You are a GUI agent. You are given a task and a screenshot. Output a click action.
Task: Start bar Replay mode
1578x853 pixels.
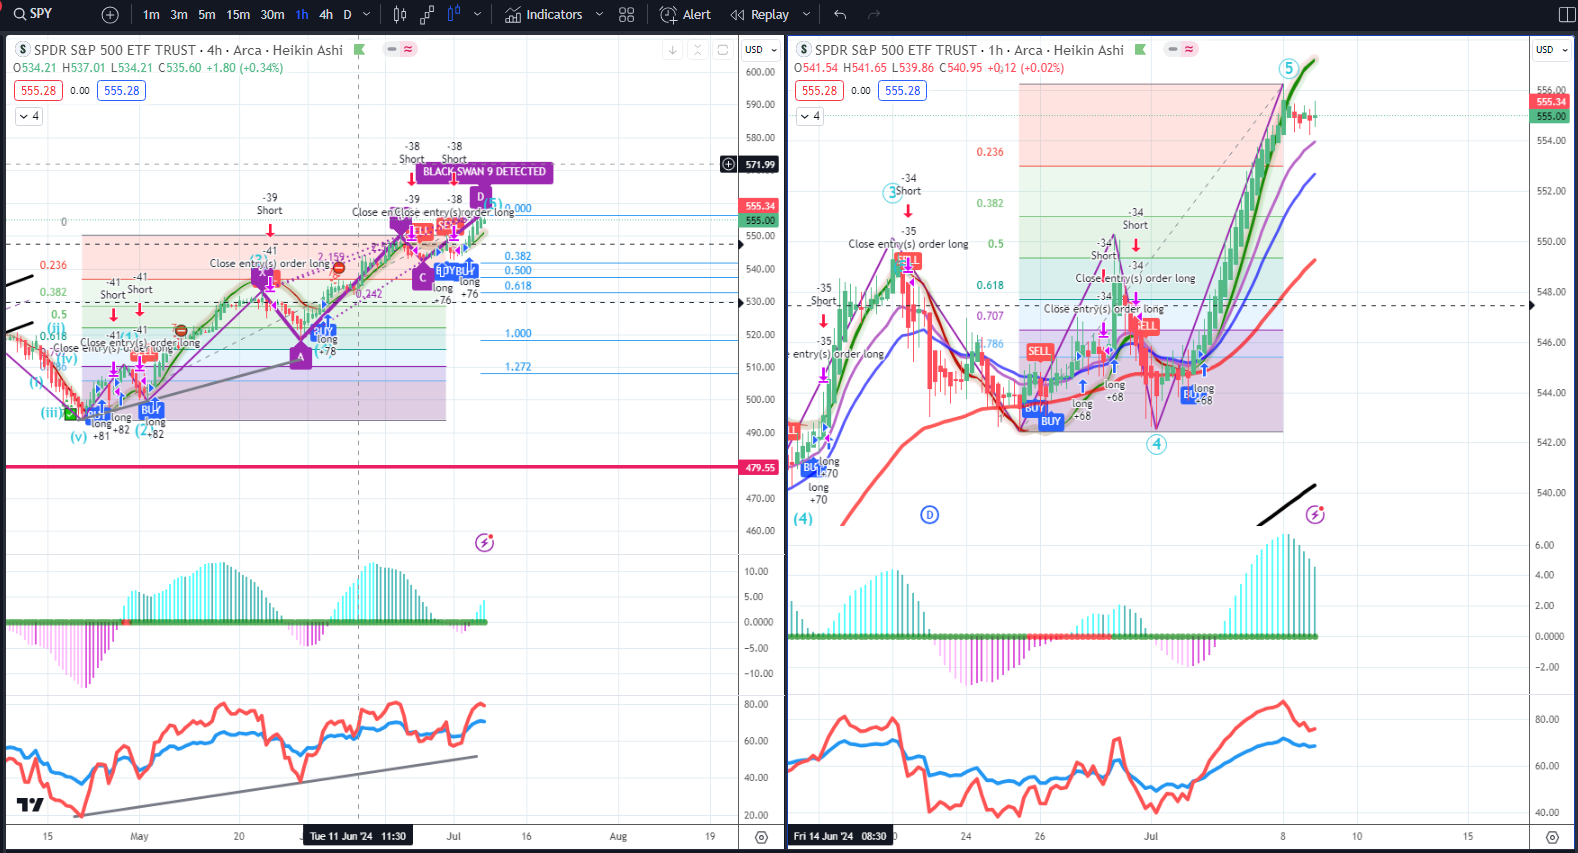[760, 15]
